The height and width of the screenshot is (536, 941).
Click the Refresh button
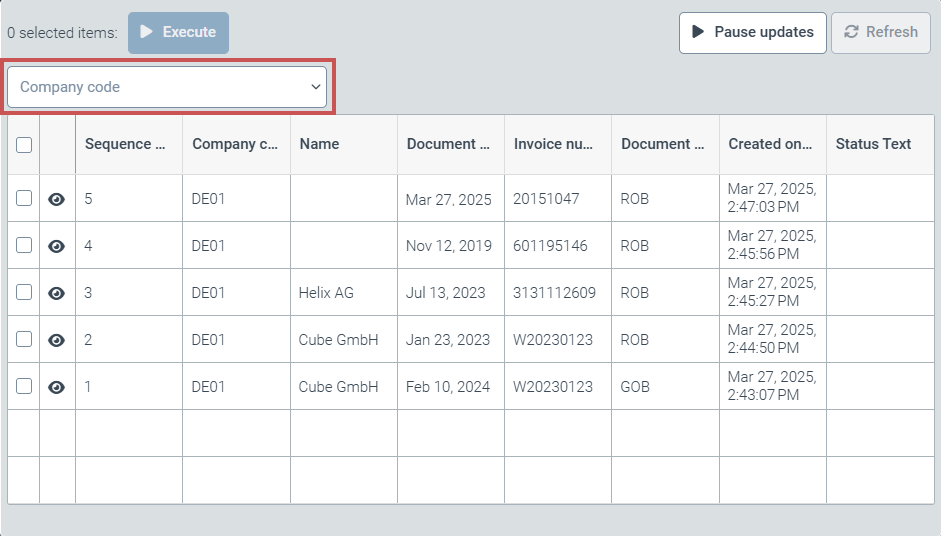coord(881,32)
